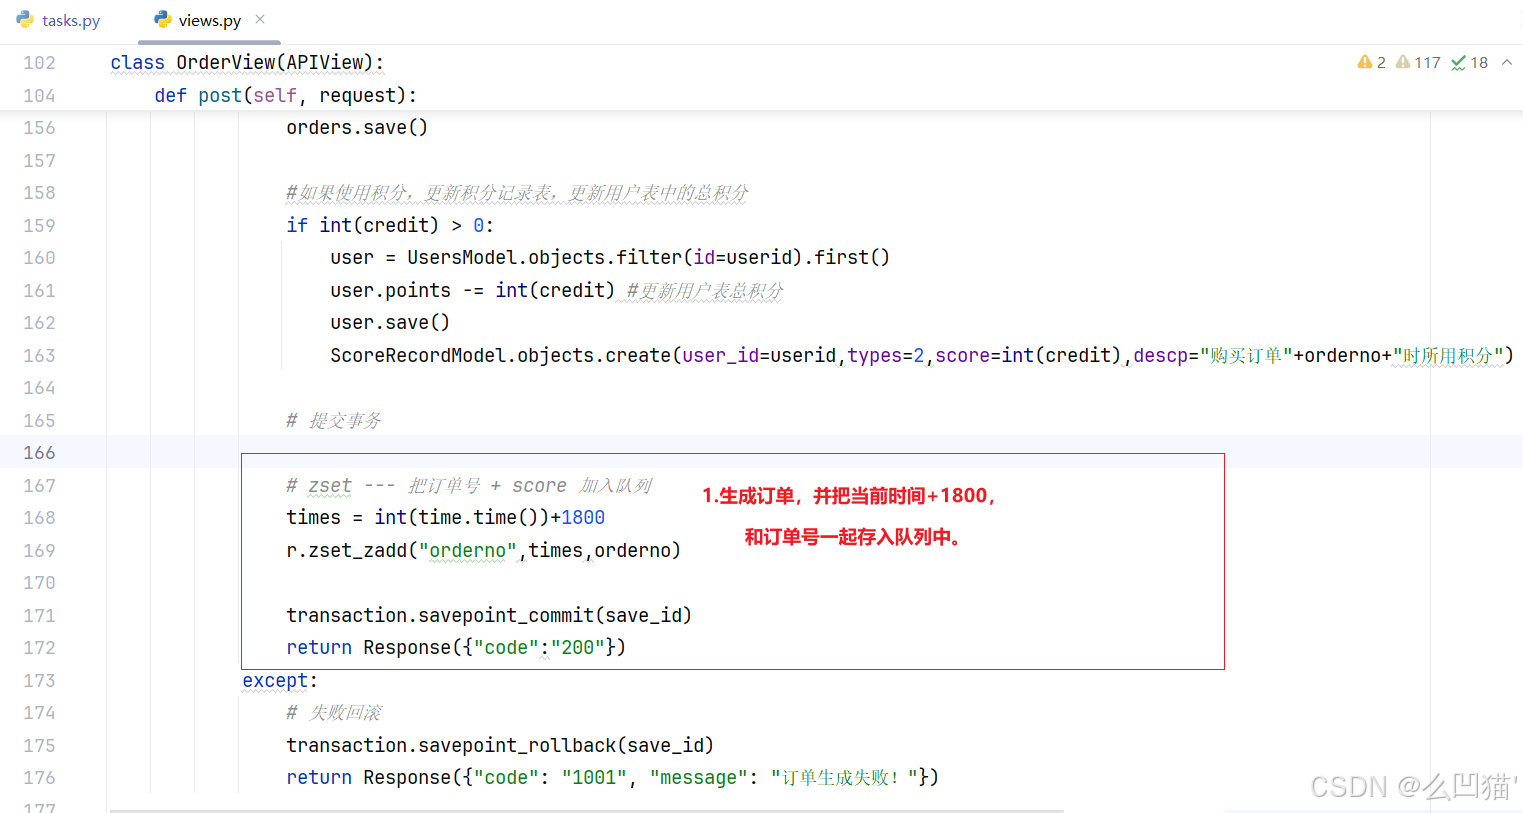Click the Python file icon on views.py tab

pyautogui.click(x=162, y=19)
